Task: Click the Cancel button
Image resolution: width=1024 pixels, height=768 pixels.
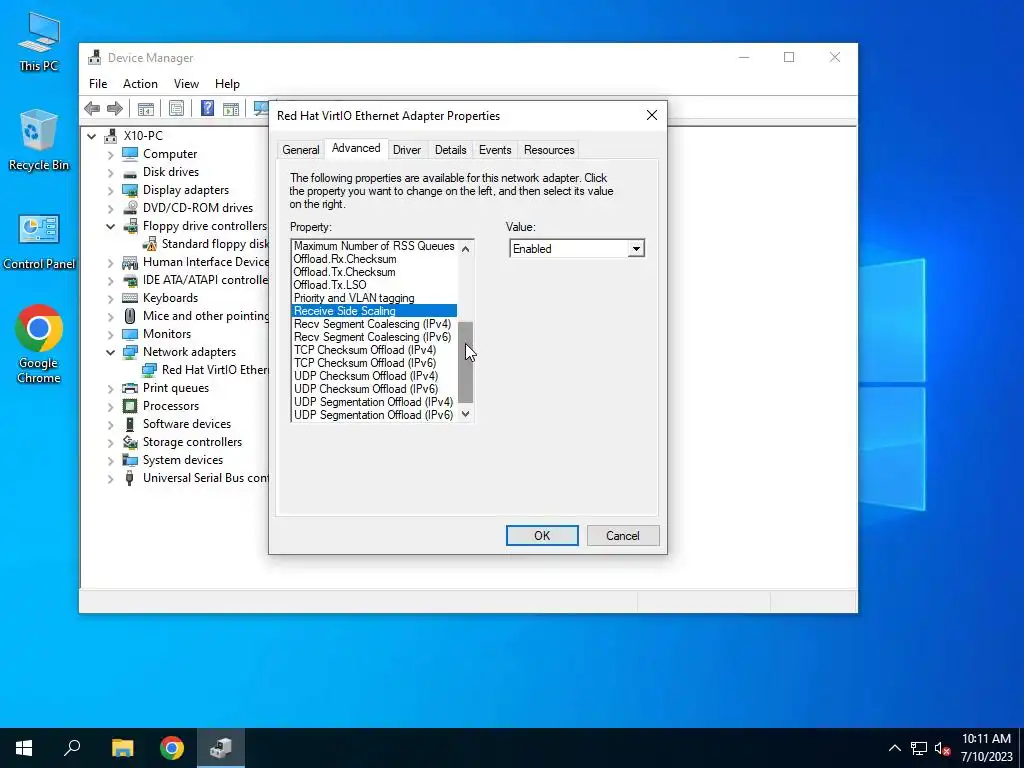Action: point(622,536)
